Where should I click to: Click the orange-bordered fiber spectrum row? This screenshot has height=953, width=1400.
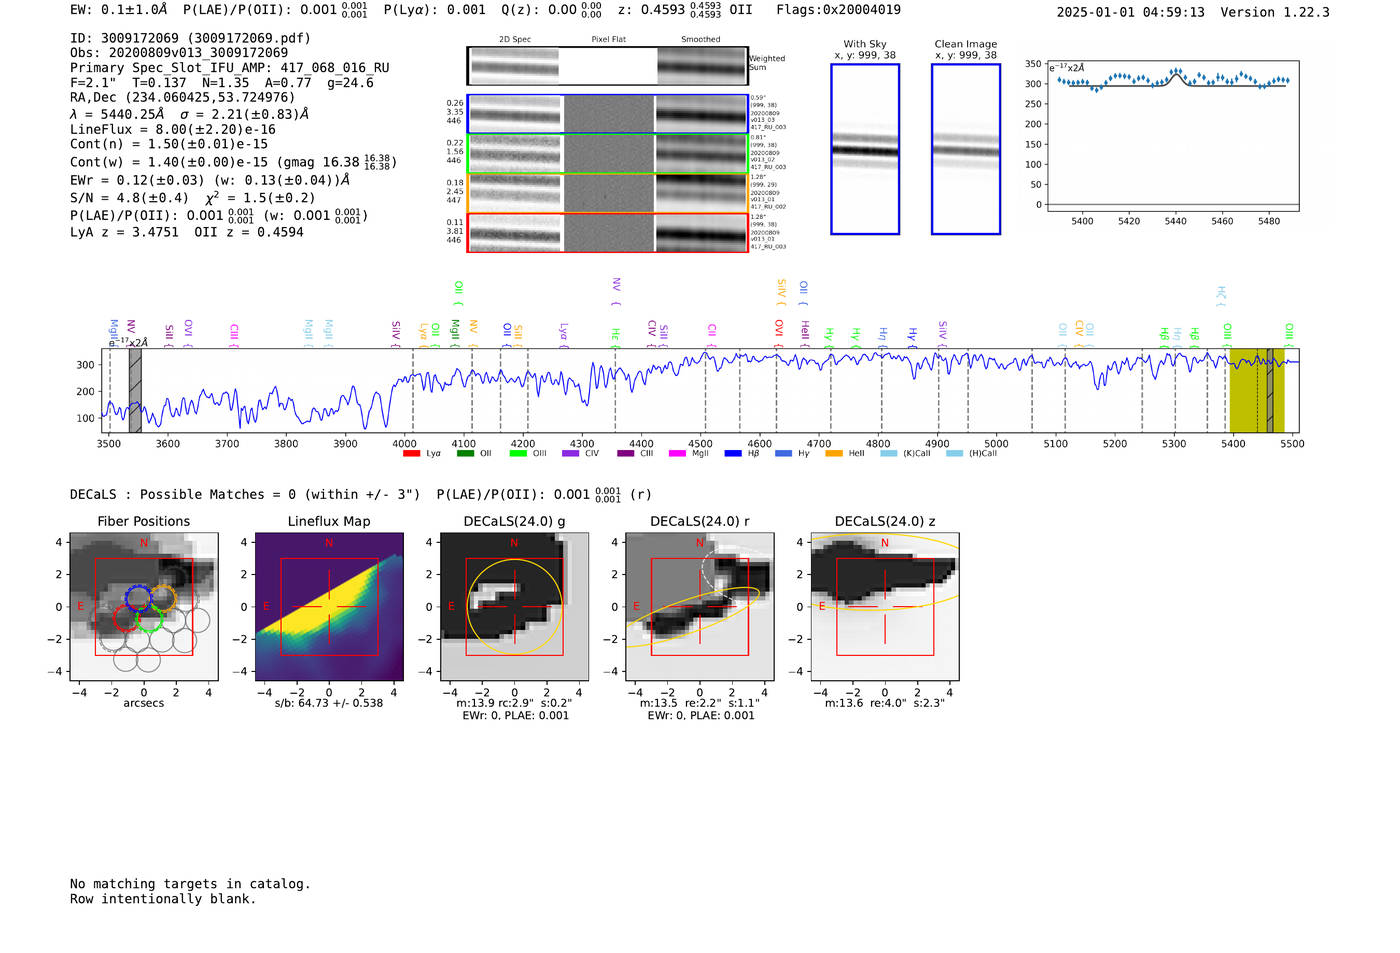pos(607,193)
